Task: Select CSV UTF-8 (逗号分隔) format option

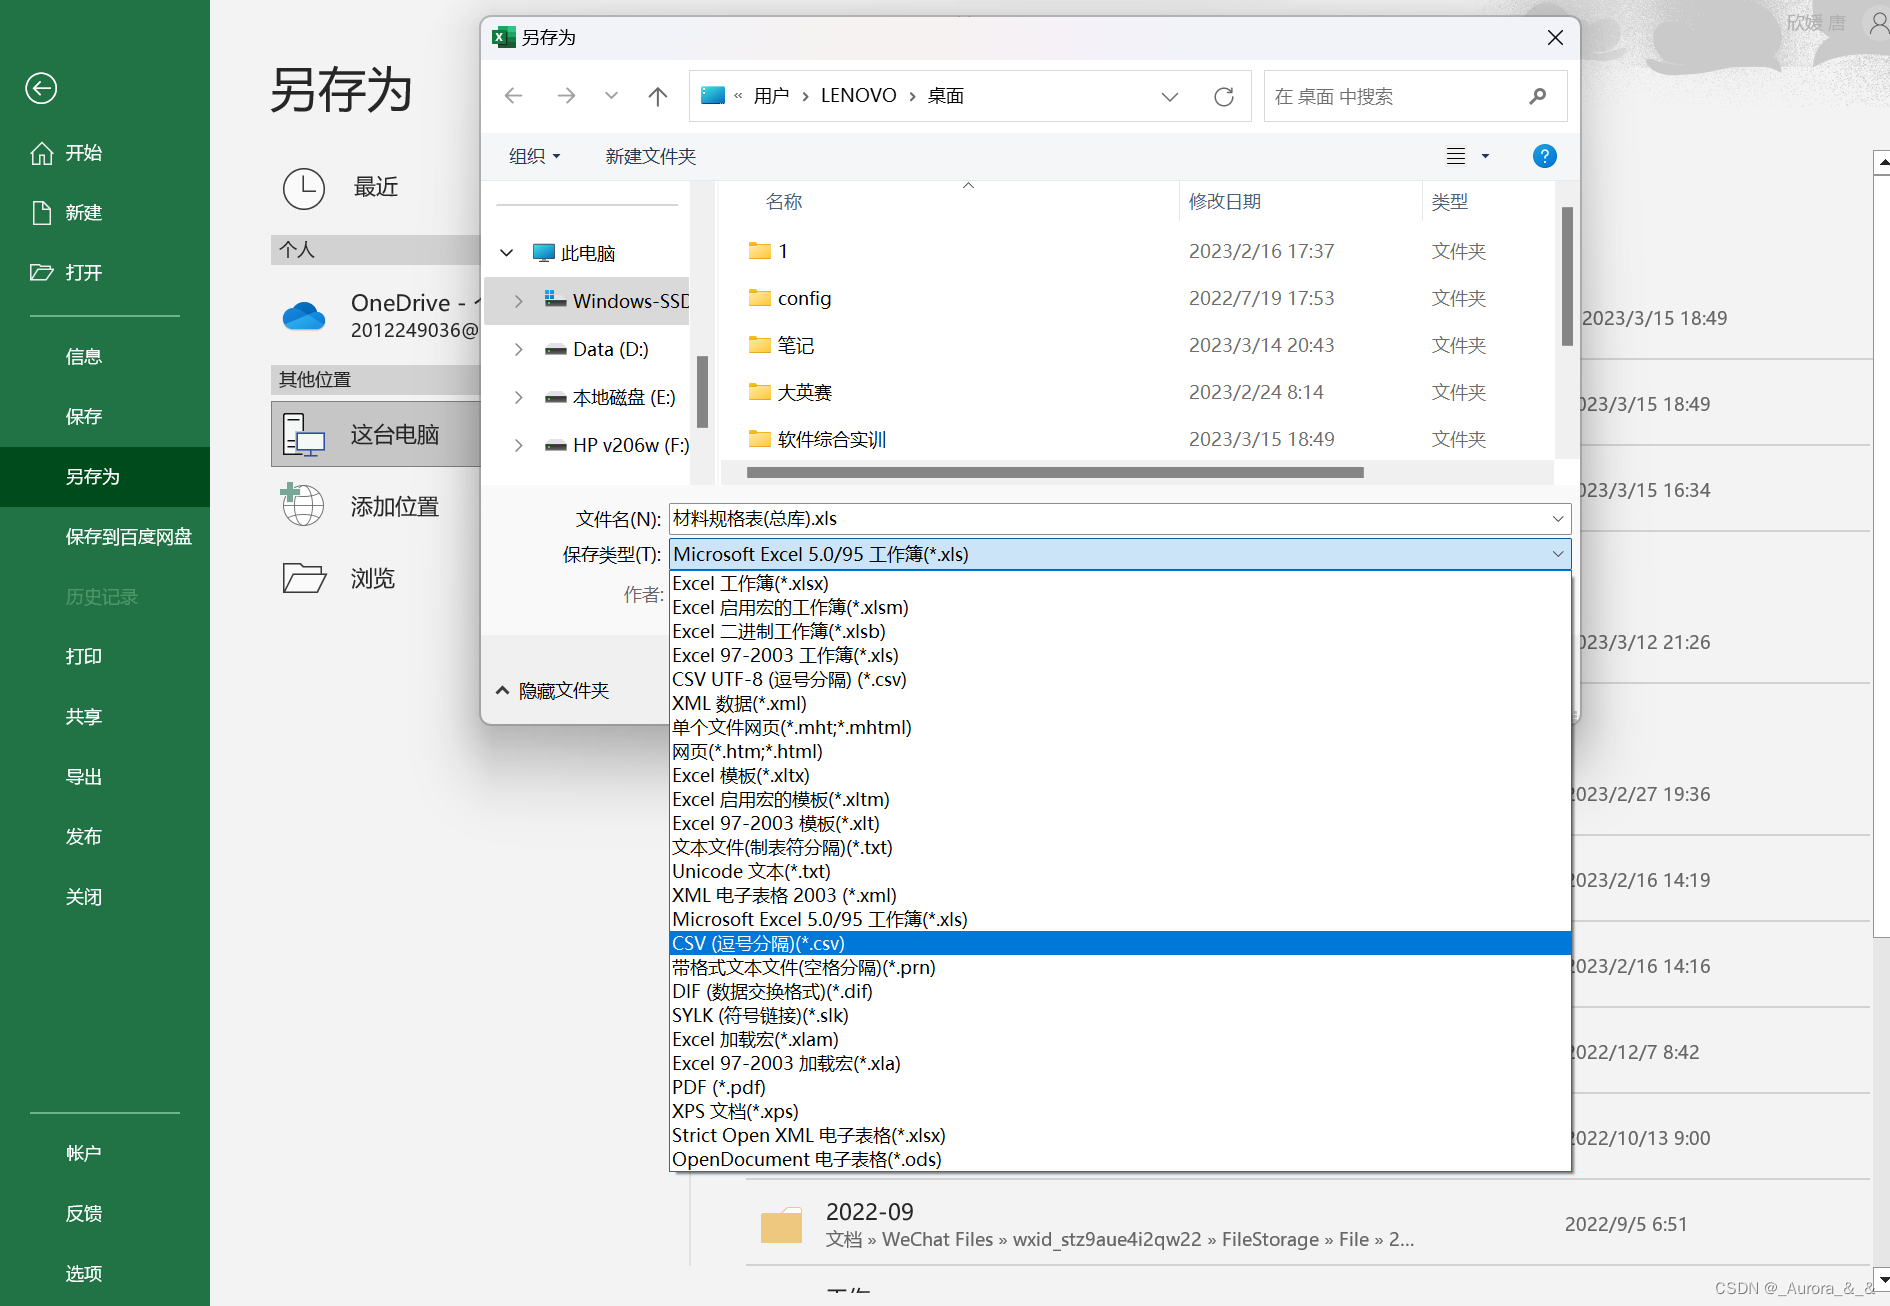Action: [788, 679]
